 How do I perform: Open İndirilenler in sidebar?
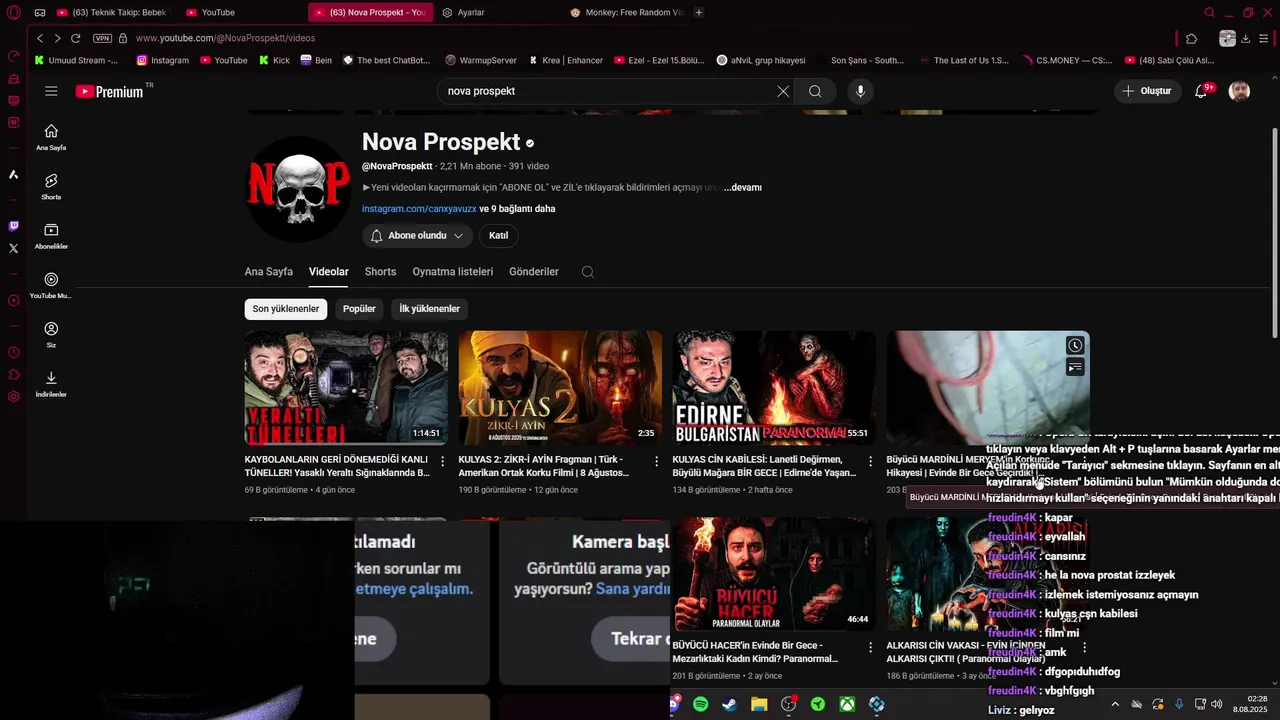click(x=51, y=384)
